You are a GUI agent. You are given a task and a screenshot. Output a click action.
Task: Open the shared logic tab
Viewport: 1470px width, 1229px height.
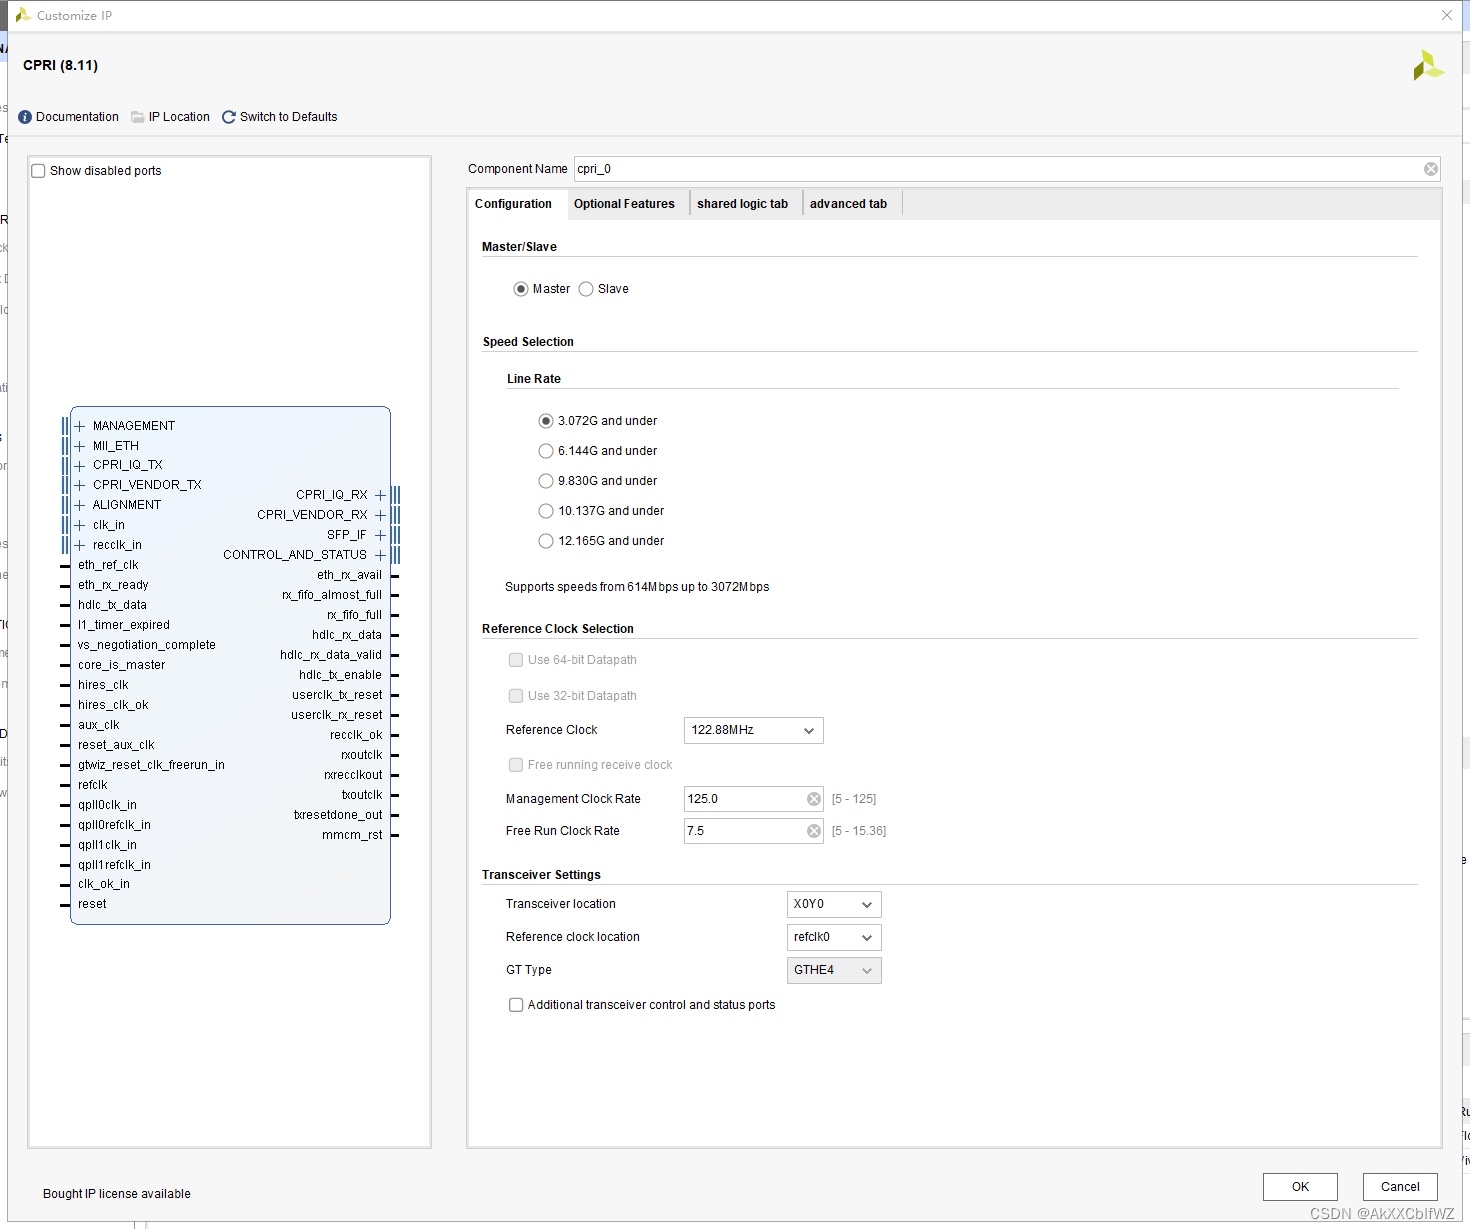point(742,204)
